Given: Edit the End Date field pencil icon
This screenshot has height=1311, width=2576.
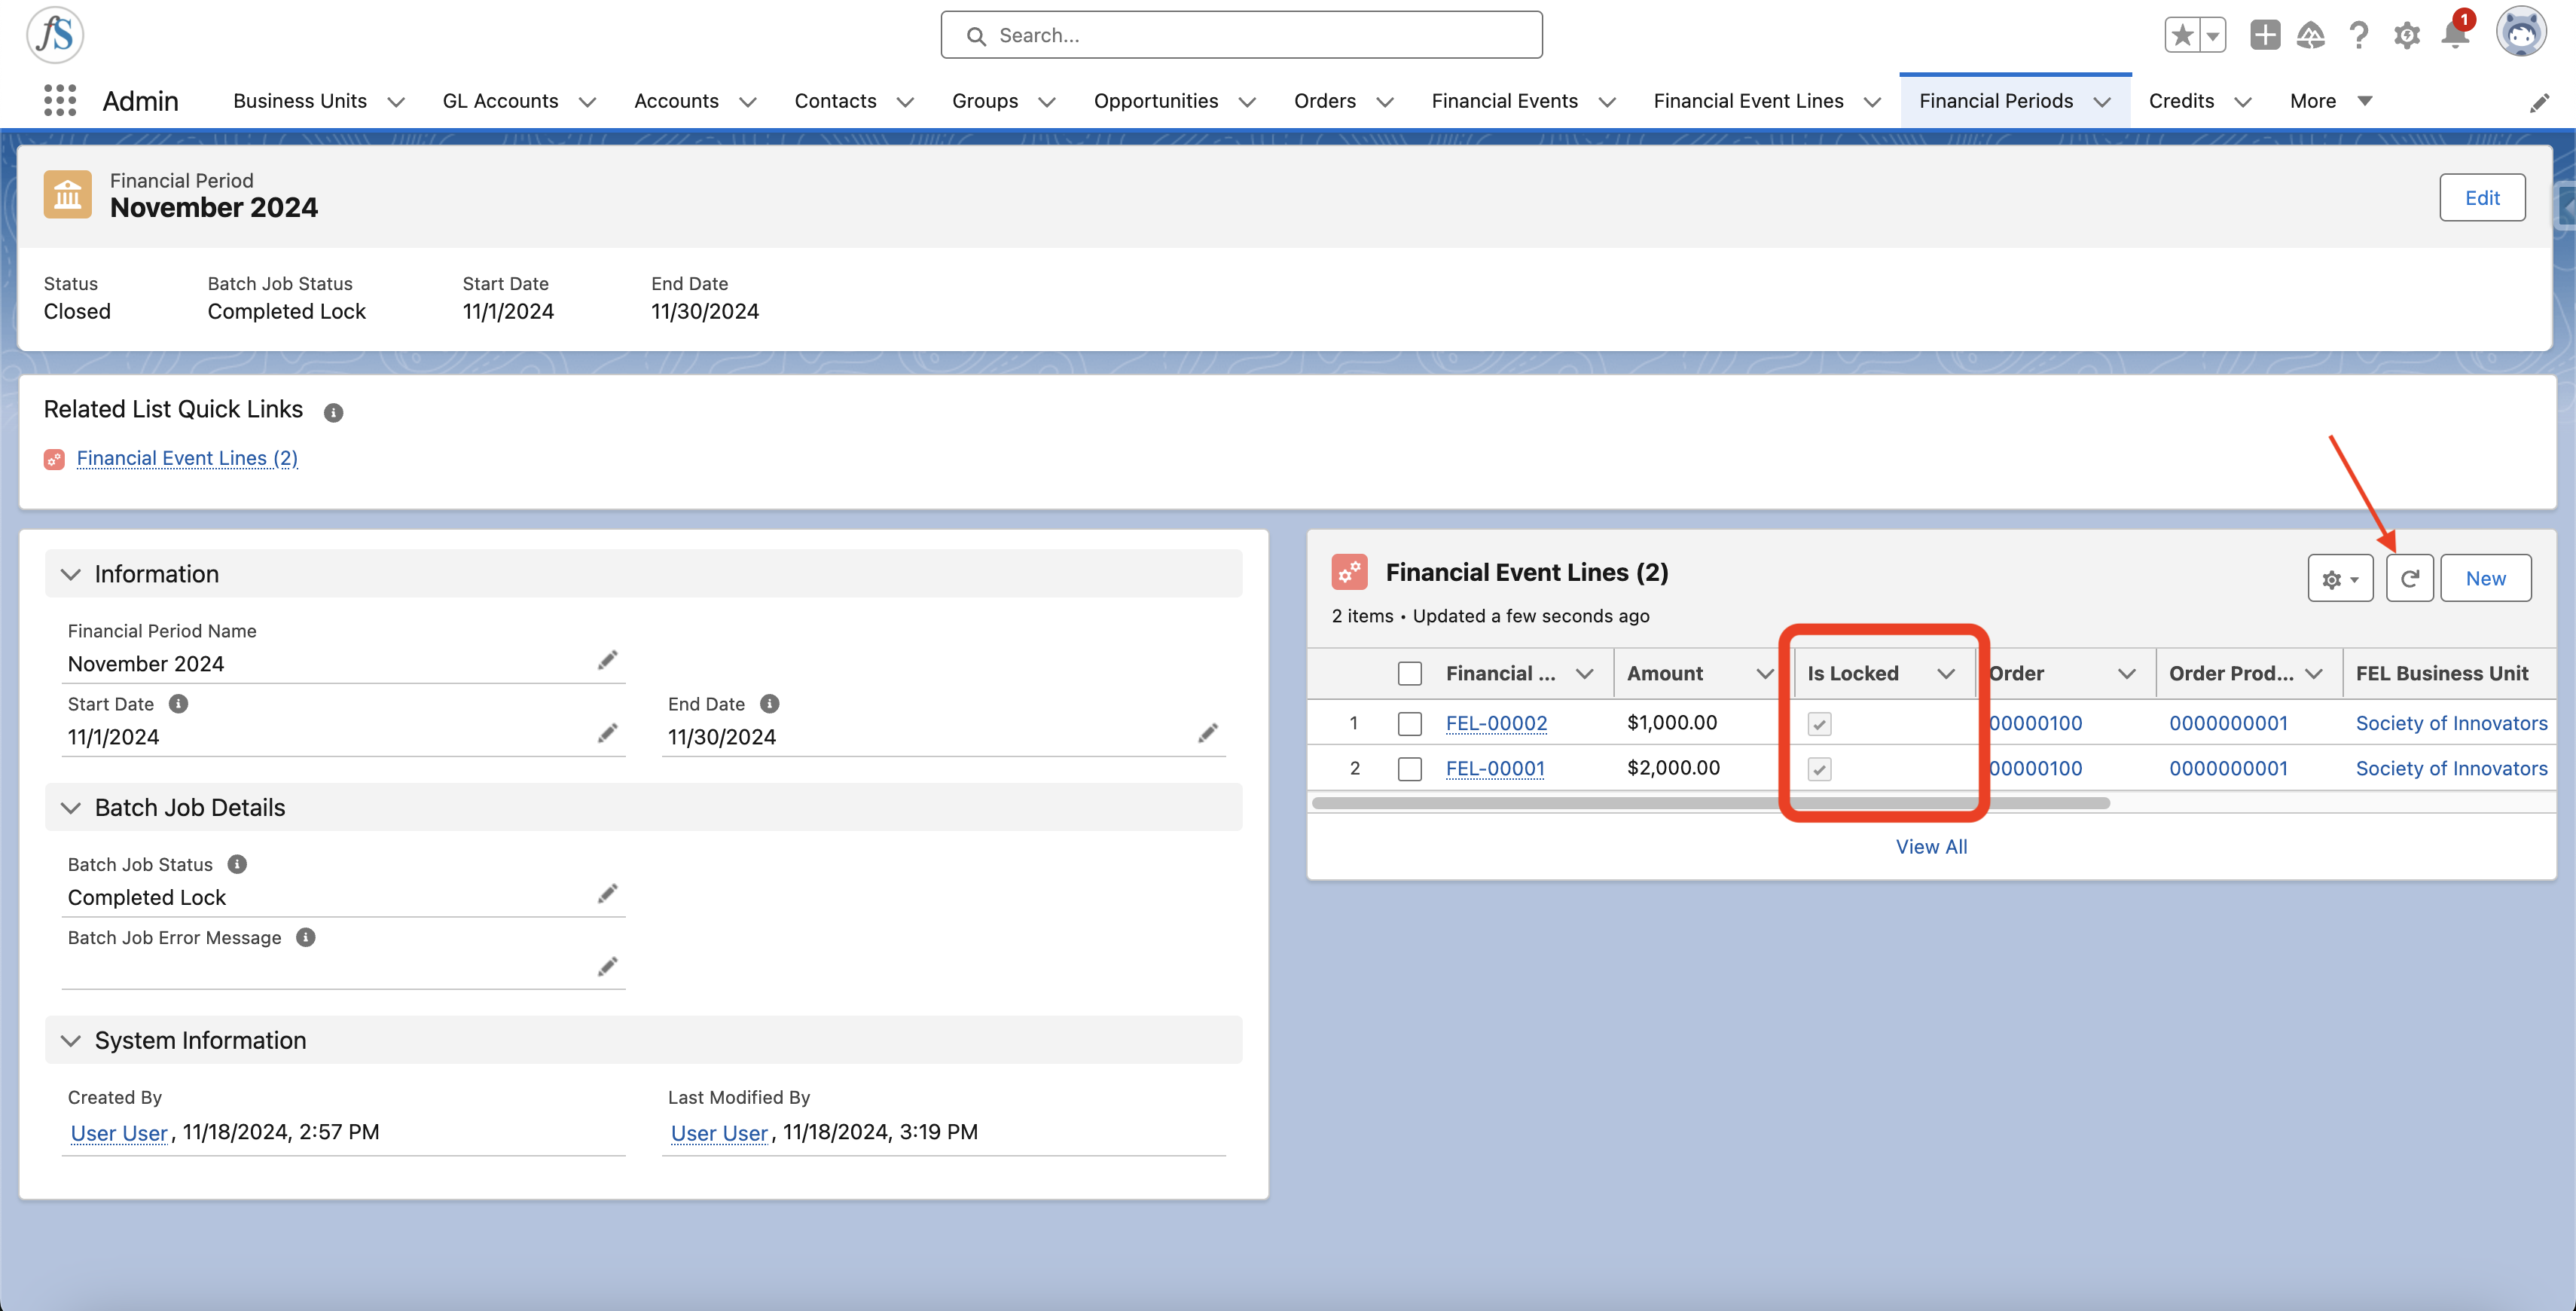Looking at the screenshot, I should point(1207,733).
